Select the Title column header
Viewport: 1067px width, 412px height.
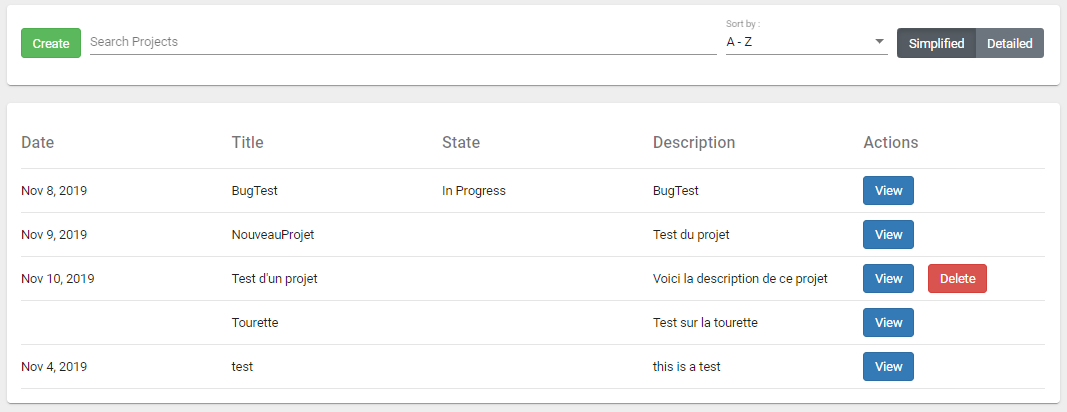pyautogui.click(x=248, y=142)
